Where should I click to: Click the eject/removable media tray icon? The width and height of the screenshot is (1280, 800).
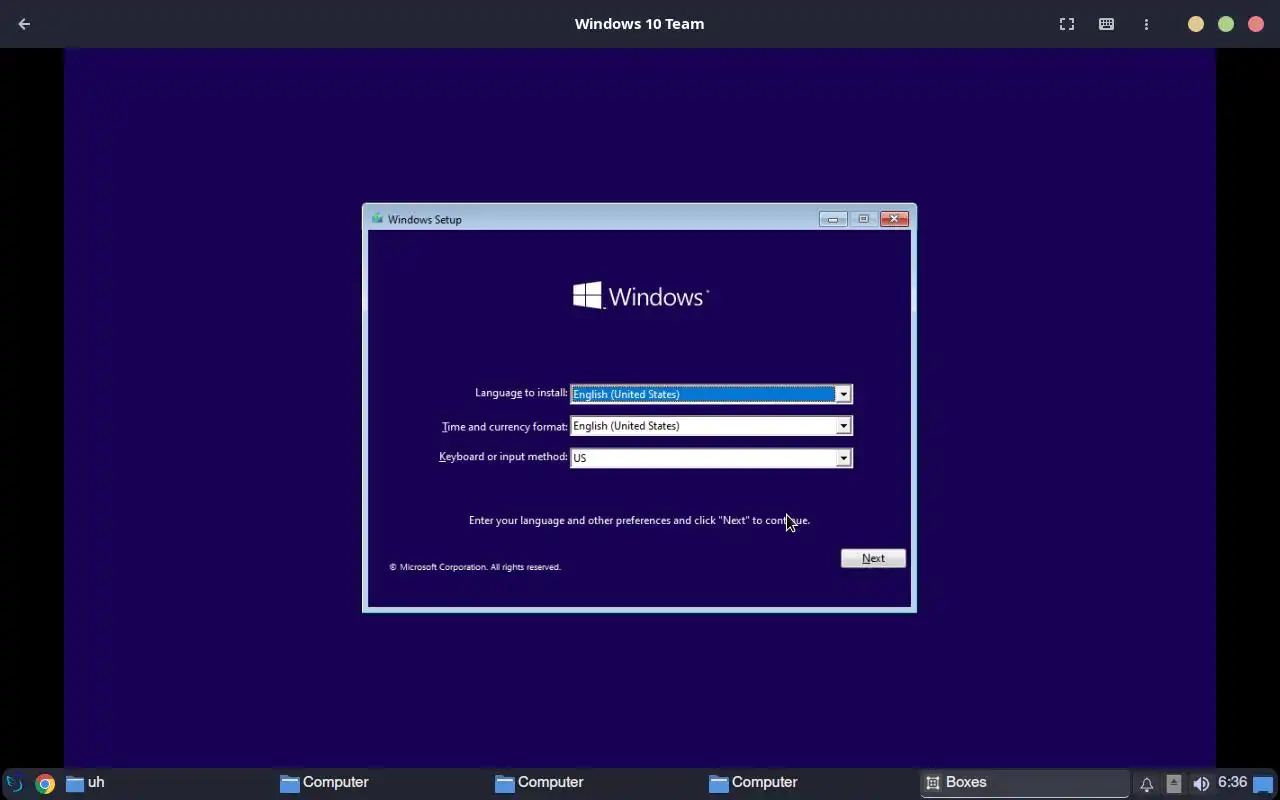(1174, 784)
